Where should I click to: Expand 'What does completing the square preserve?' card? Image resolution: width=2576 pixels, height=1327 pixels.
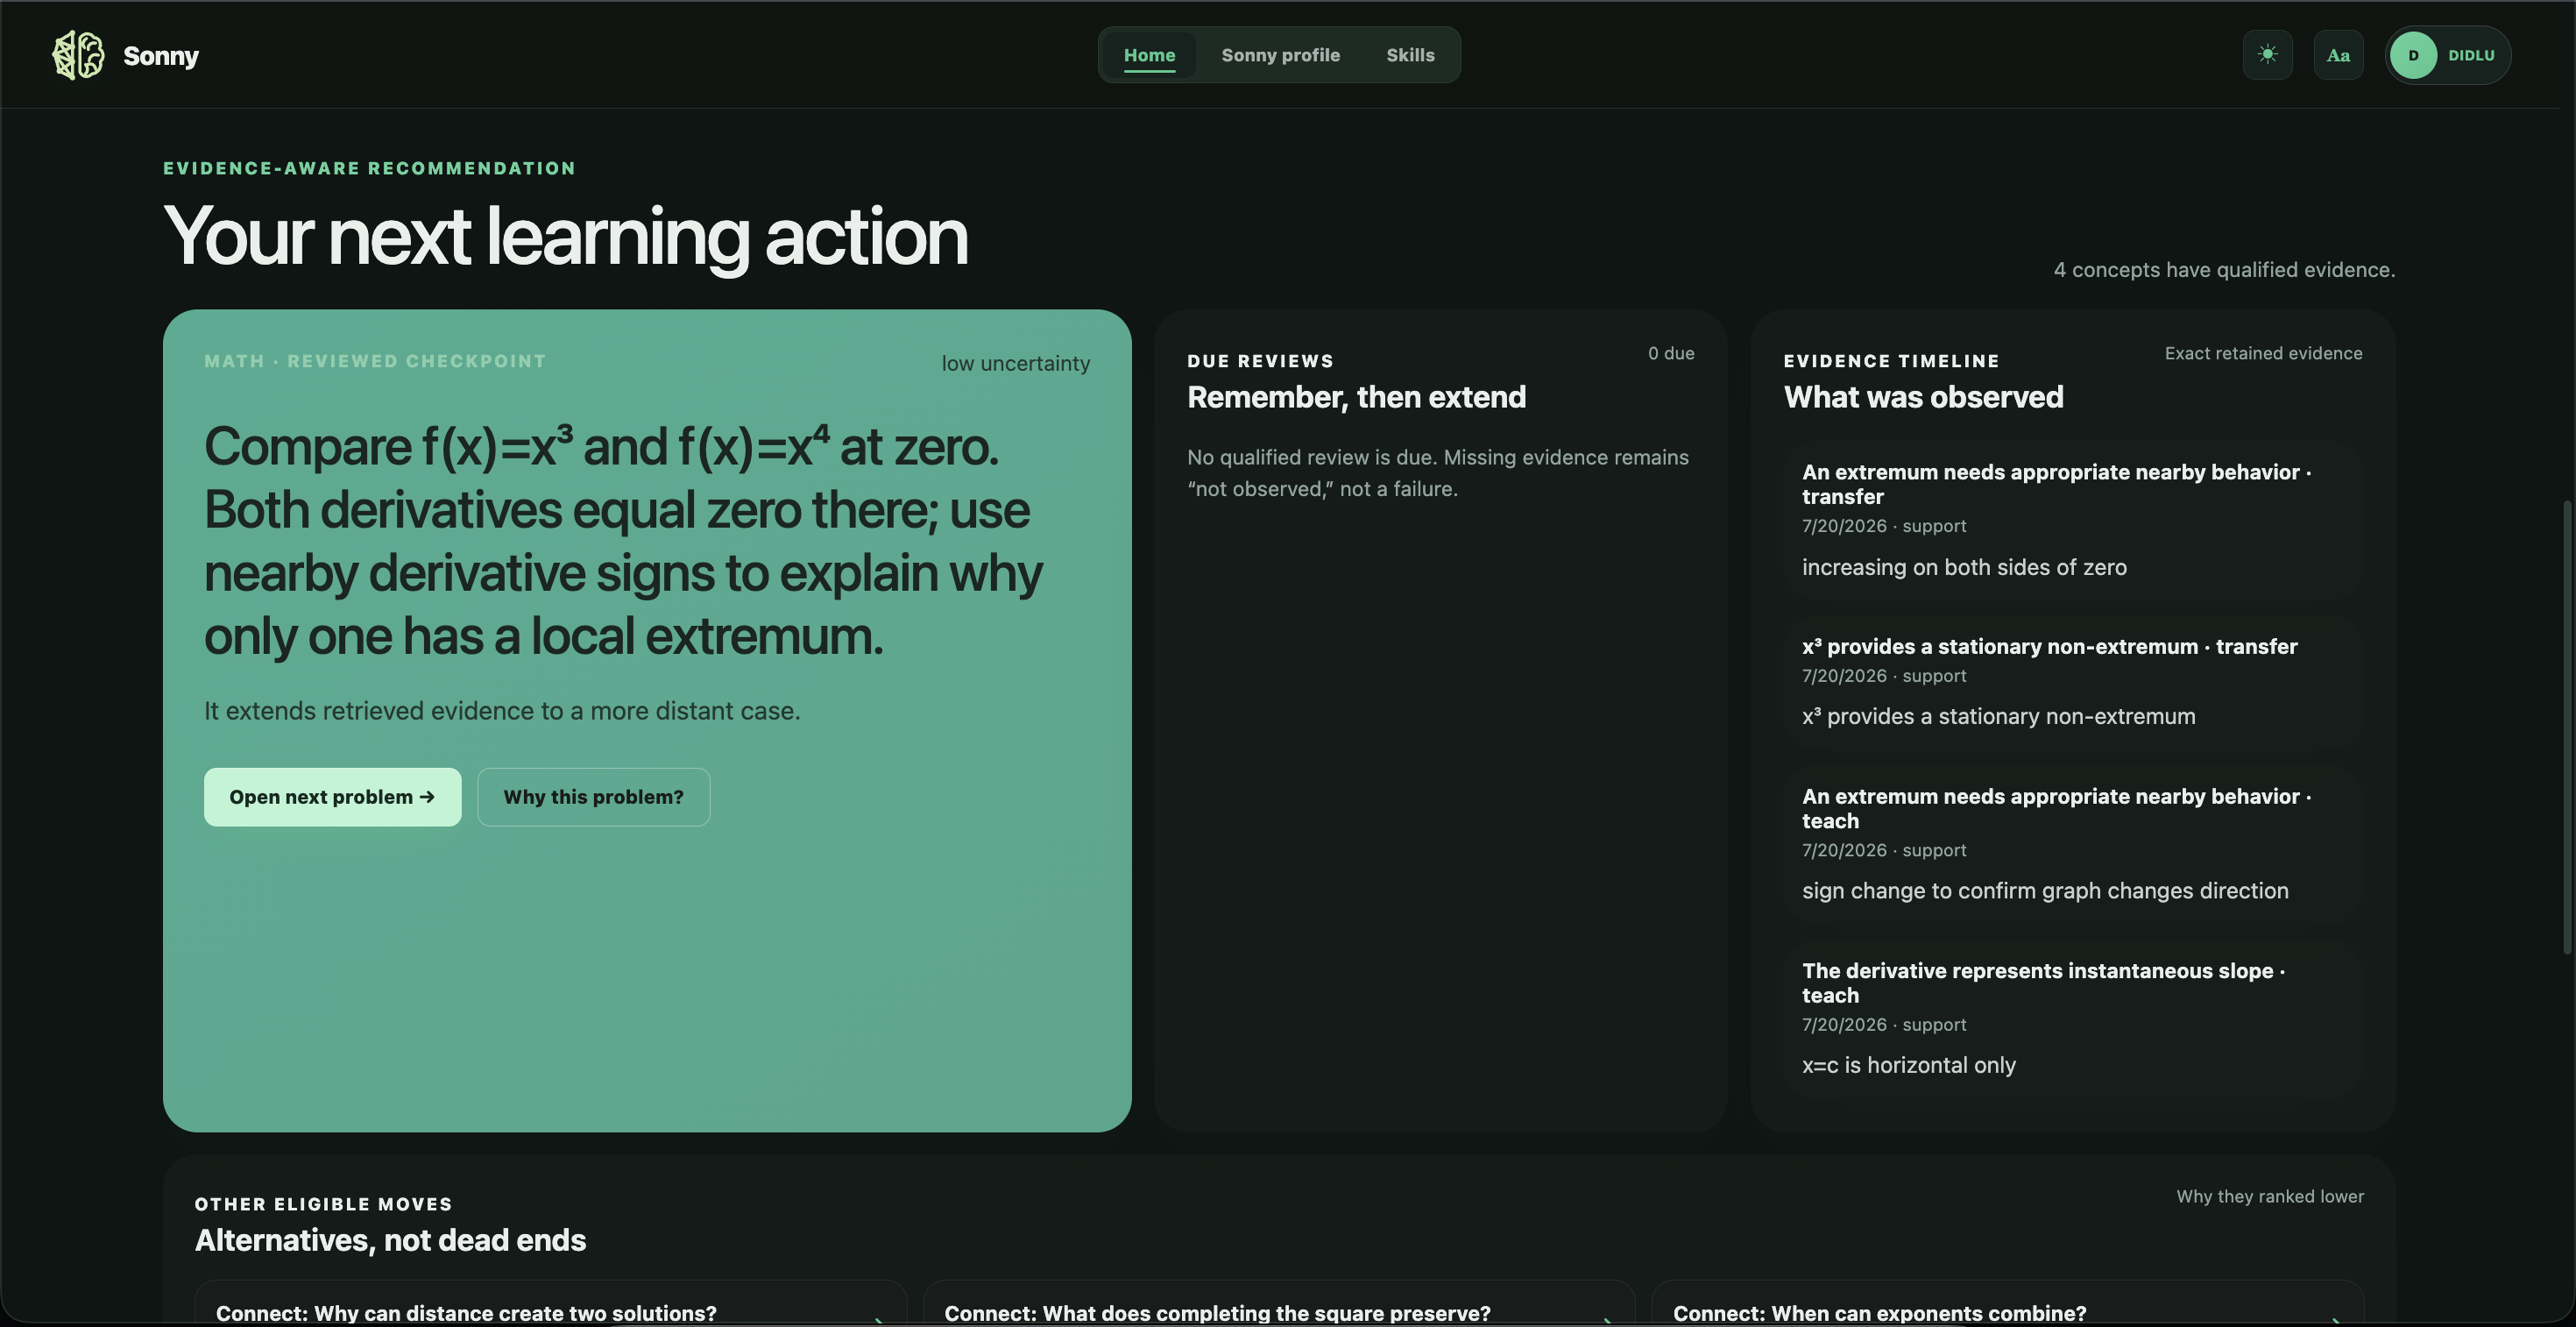point(1279,1304)
